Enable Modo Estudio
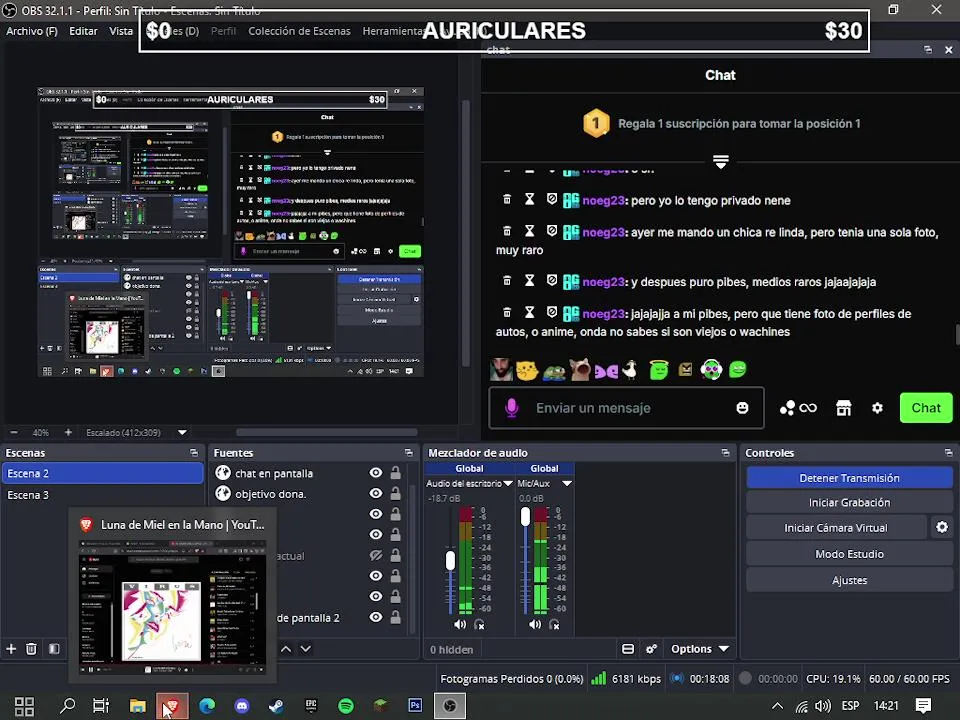This screenshot has height=720, width=960. (x=849, y=554)
